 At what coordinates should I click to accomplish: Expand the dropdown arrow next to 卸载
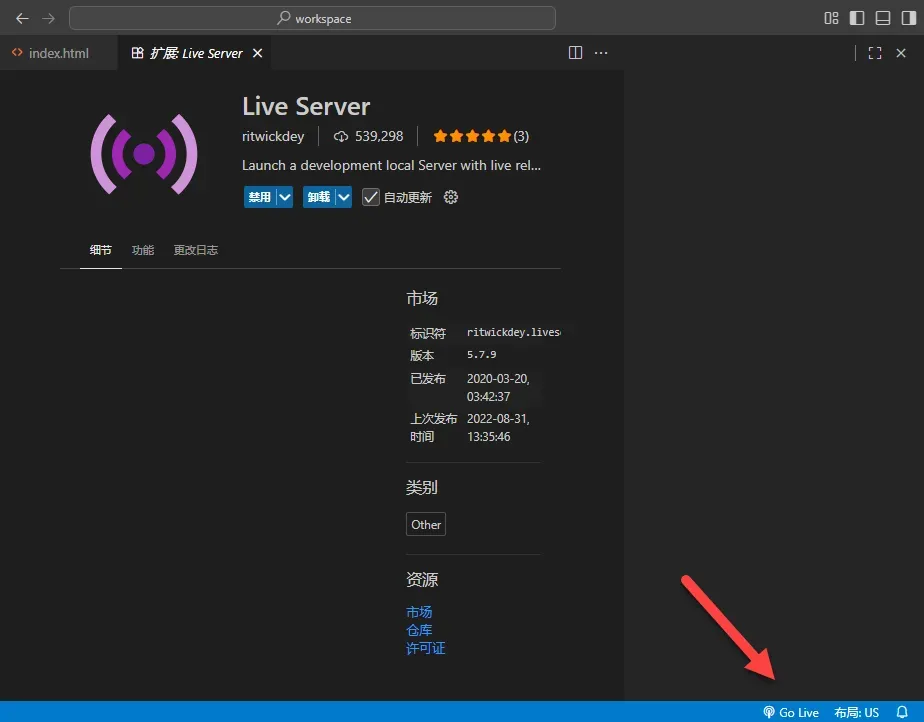(344, 197)
